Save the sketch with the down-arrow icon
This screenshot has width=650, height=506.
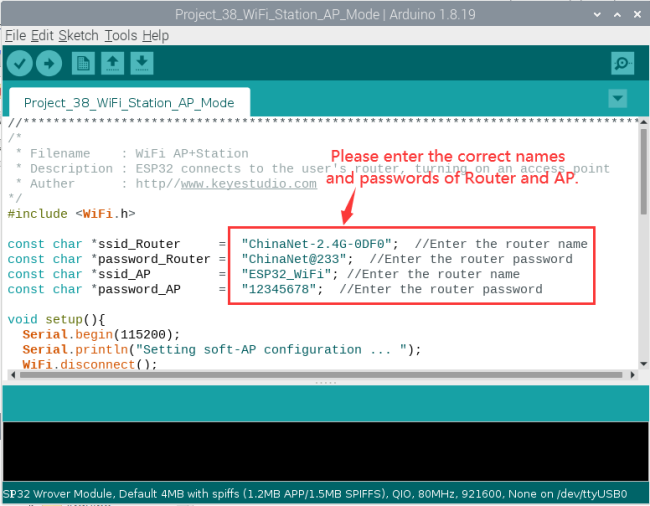click(142, 63)
